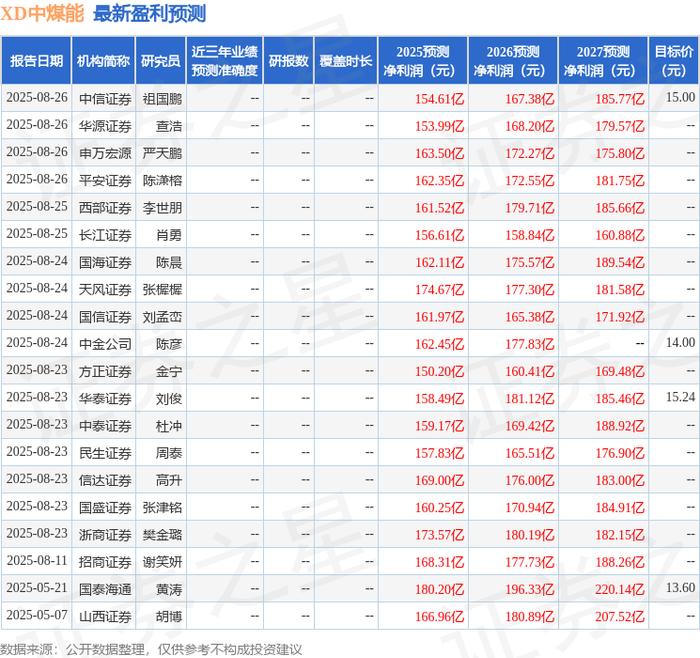Click the 报告日期 column header

[x=36, y=61]
